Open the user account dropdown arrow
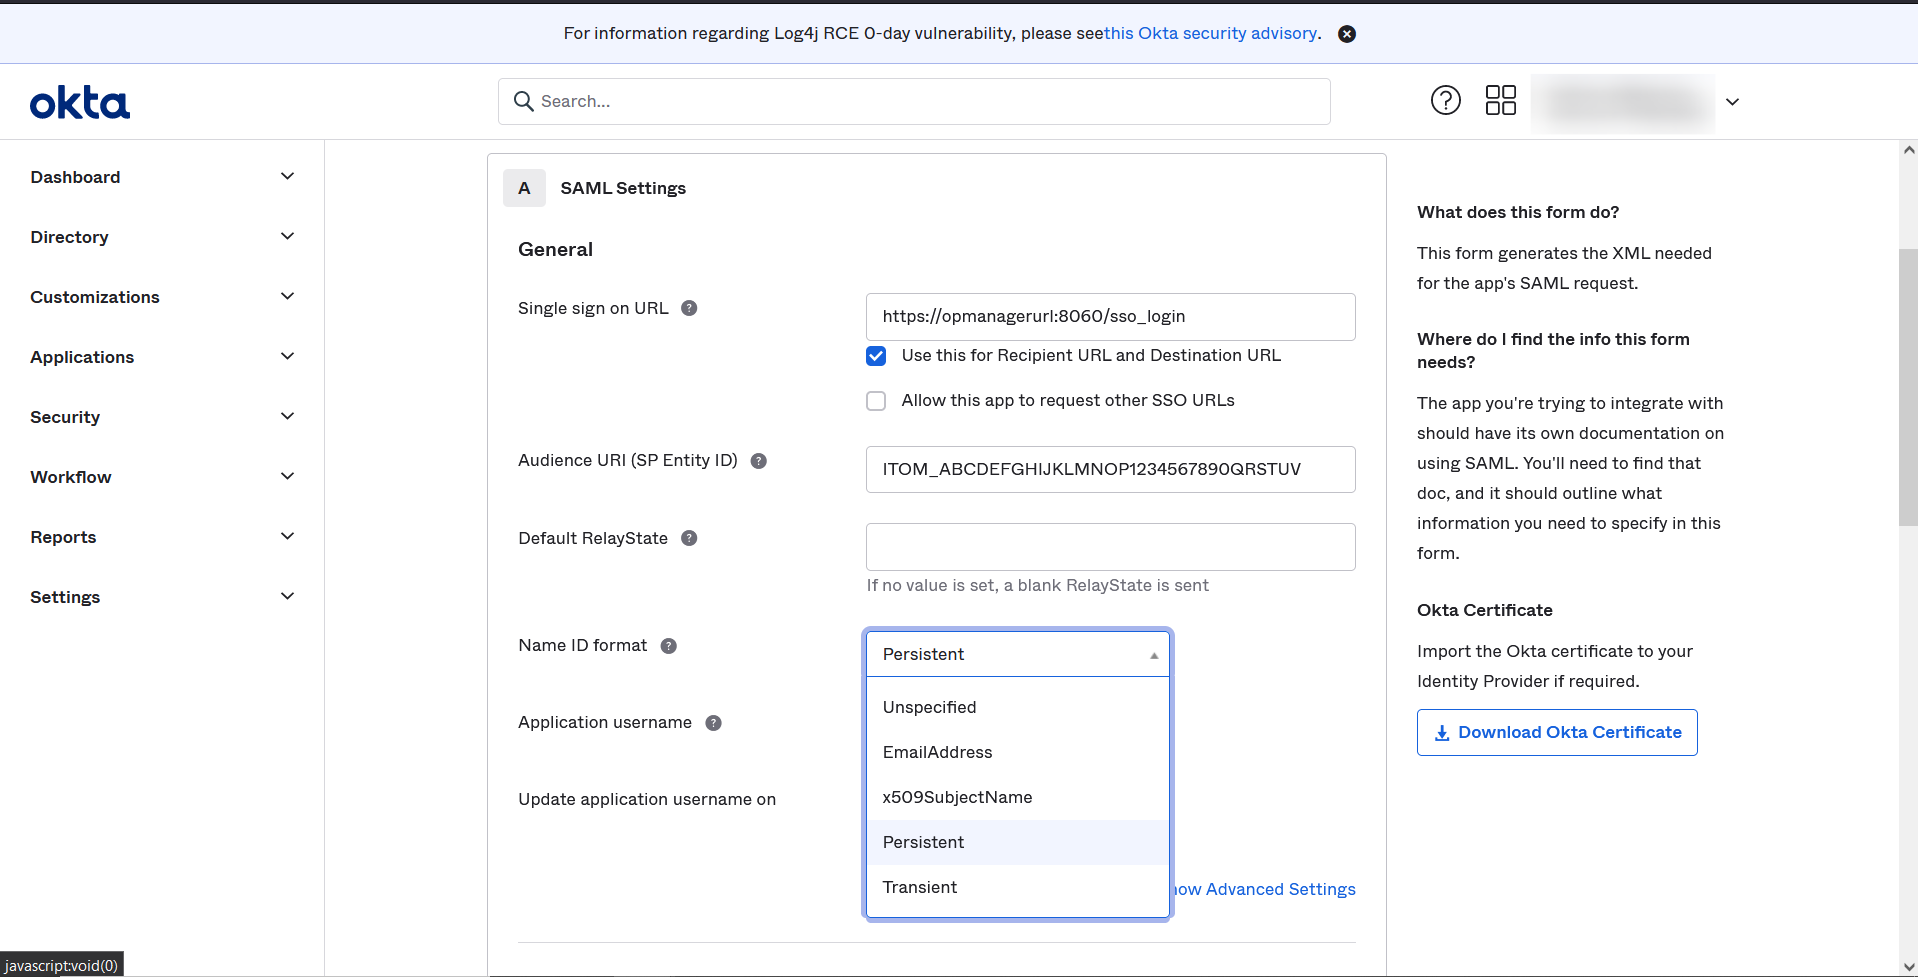The image size is (1918, 977). (1732, 102)
